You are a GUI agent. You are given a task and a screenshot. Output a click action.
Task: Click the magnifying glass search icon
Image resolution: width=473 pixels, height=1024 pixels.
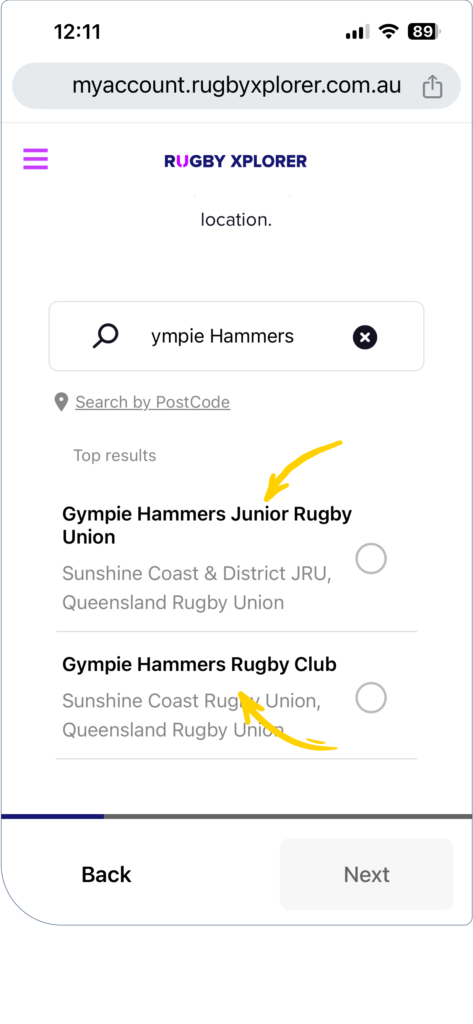pos(105,336)
